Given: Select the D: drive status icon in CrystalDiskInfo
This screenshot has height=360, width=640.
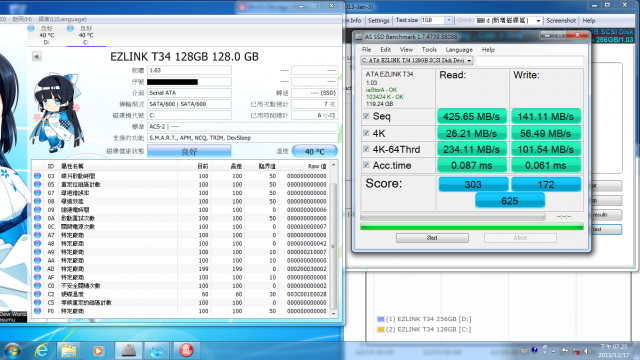Looking at the screenshot, I should click(31, 28).
